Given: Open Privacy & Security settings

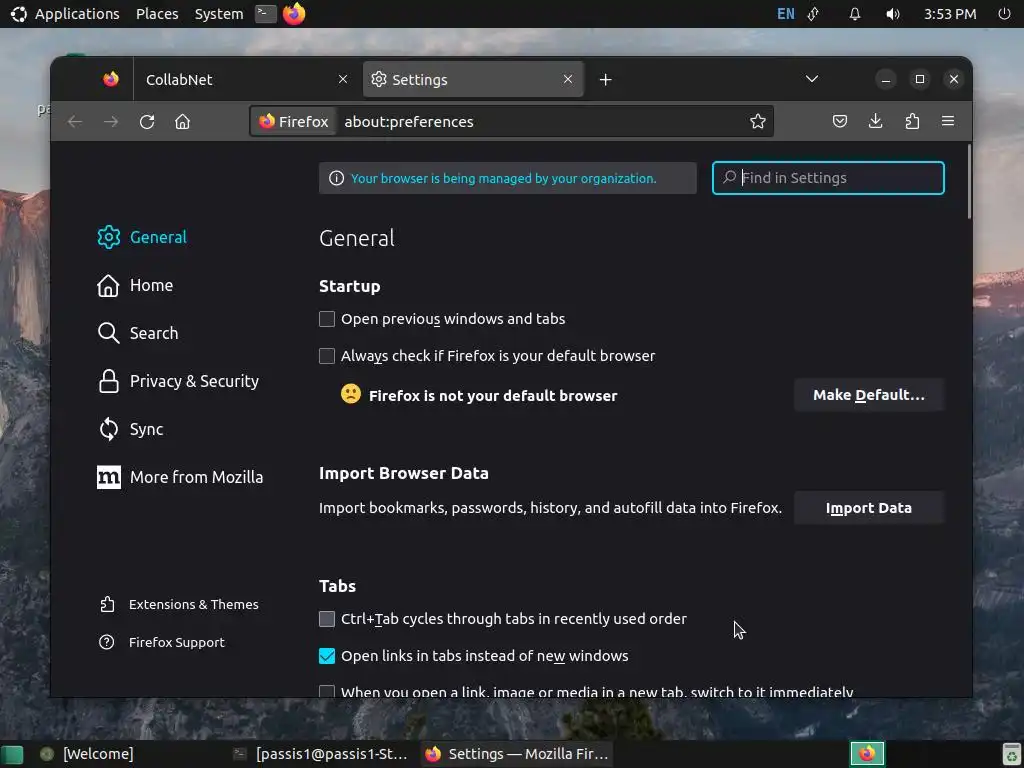Looking at the screenshot, I should (x=178, y=381).
